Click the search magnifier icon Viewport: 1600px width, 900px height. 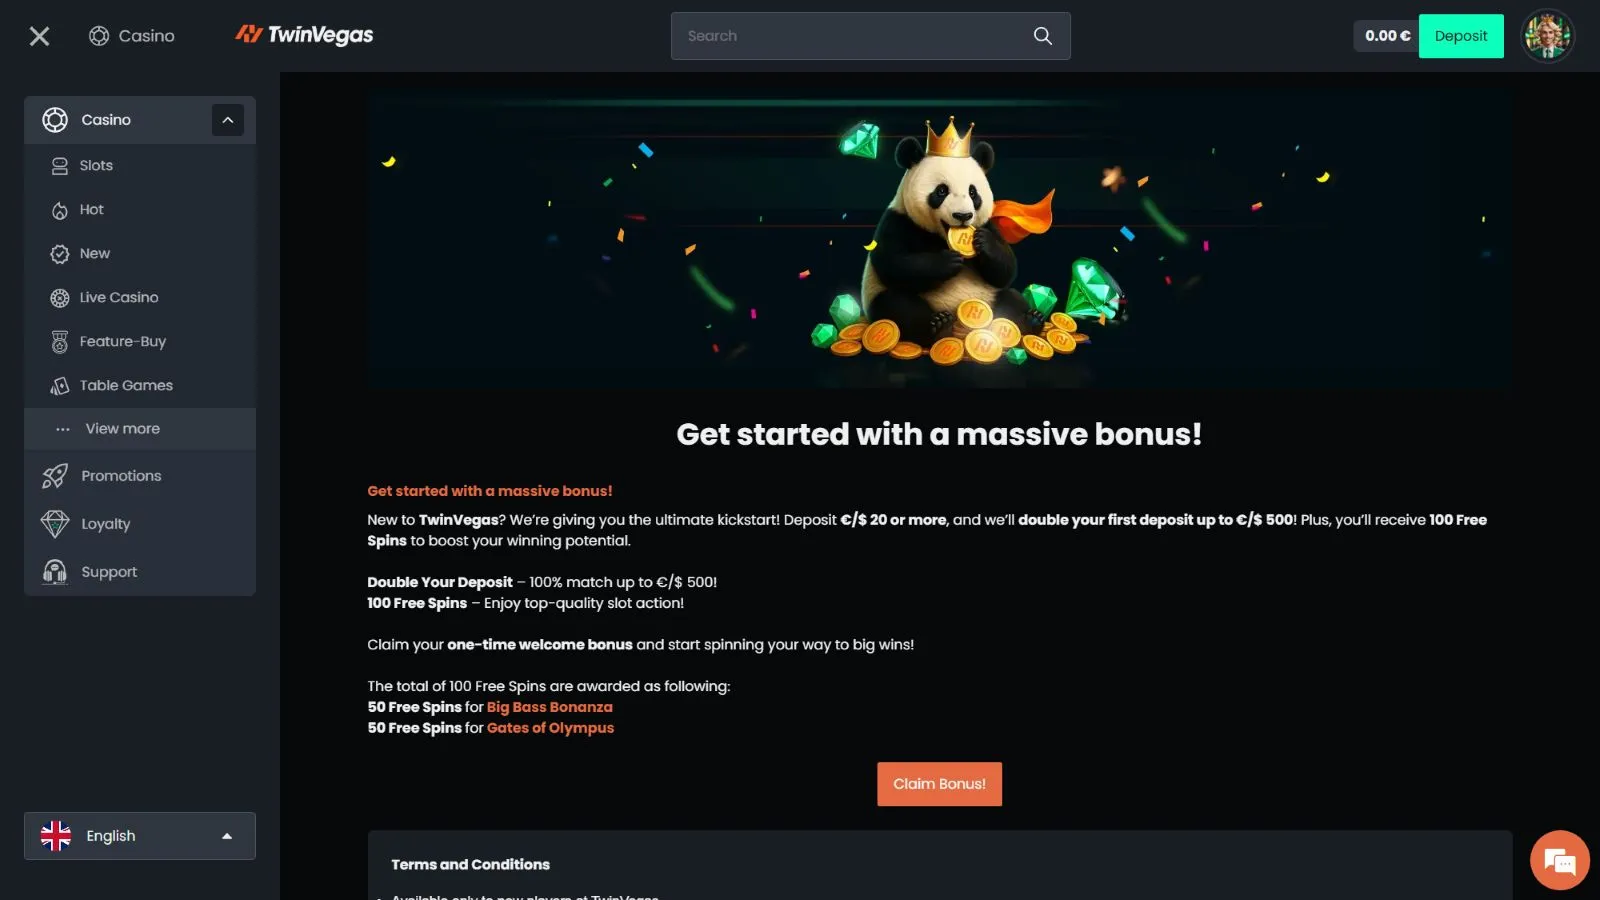(1042, 36)
